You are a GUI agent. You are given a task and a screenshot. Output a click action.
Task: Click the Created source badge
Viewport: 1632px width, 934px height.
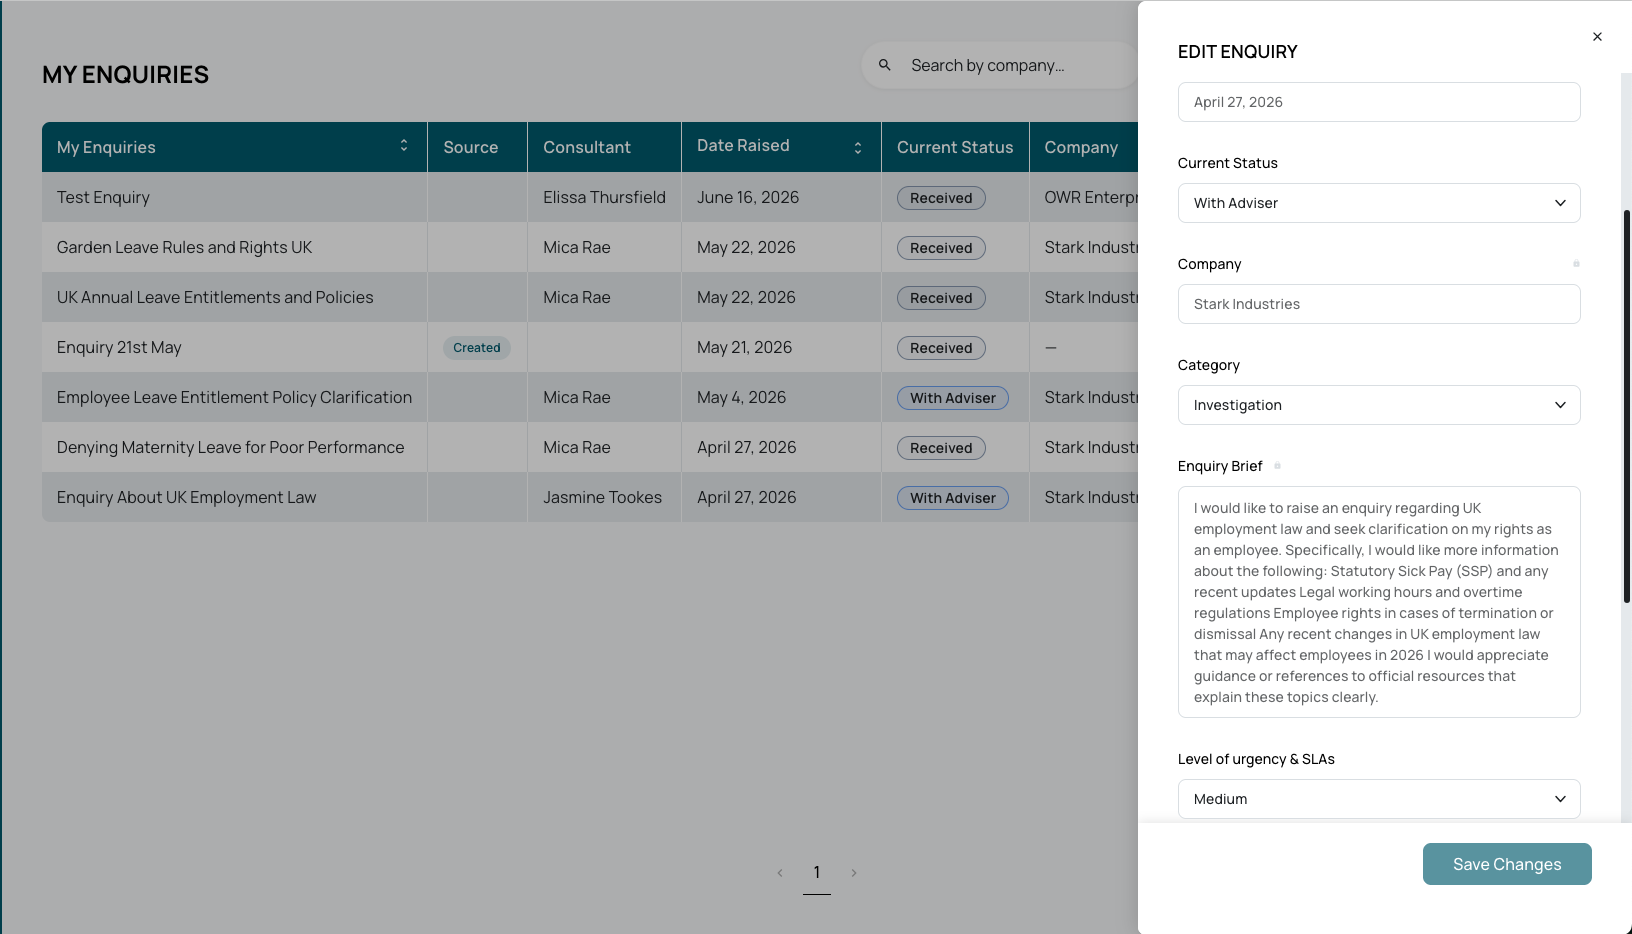pyautogui.click(x=477, y=348)
